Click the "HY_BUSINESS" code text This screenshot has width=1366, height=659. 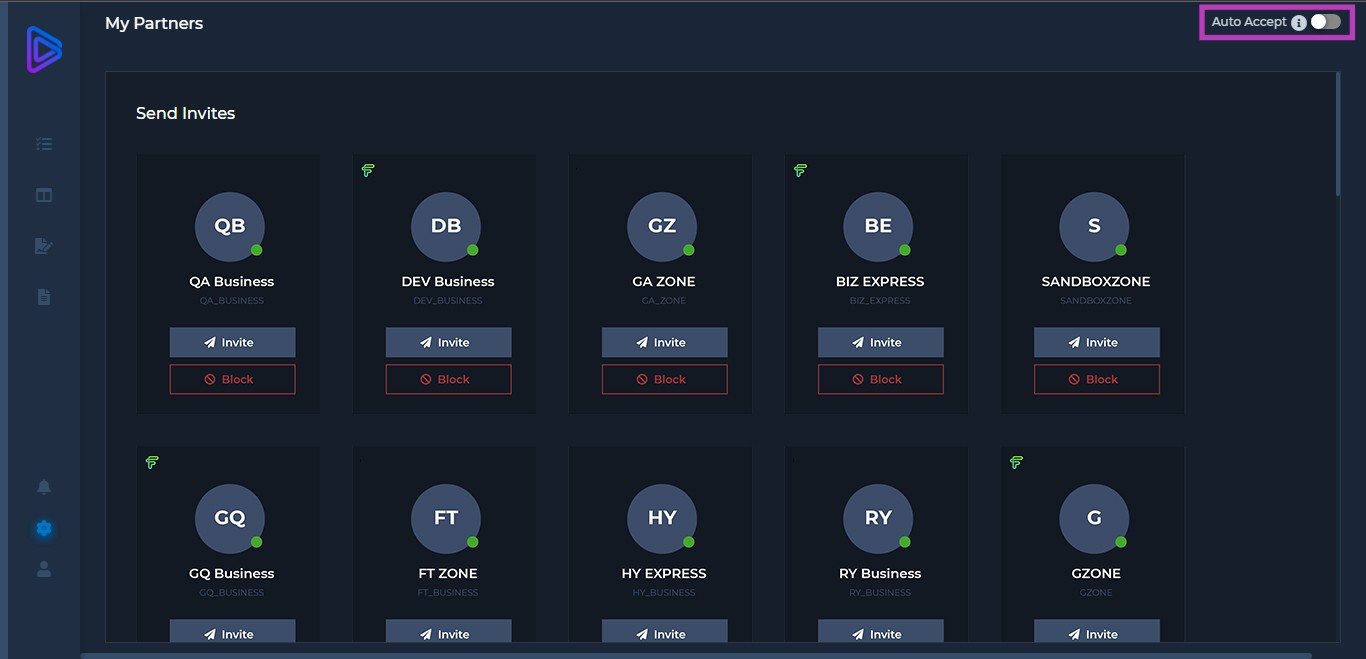point(664,593)
